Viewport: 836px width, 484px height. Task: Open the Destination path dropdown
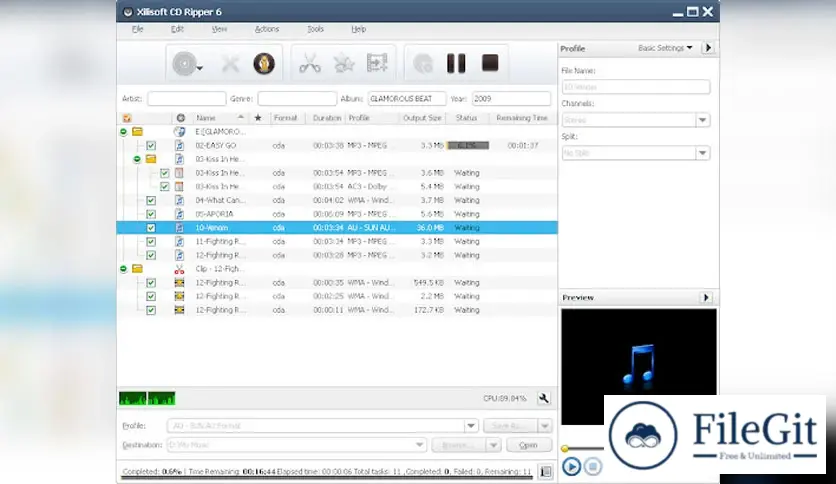click(x=420, y=445)
